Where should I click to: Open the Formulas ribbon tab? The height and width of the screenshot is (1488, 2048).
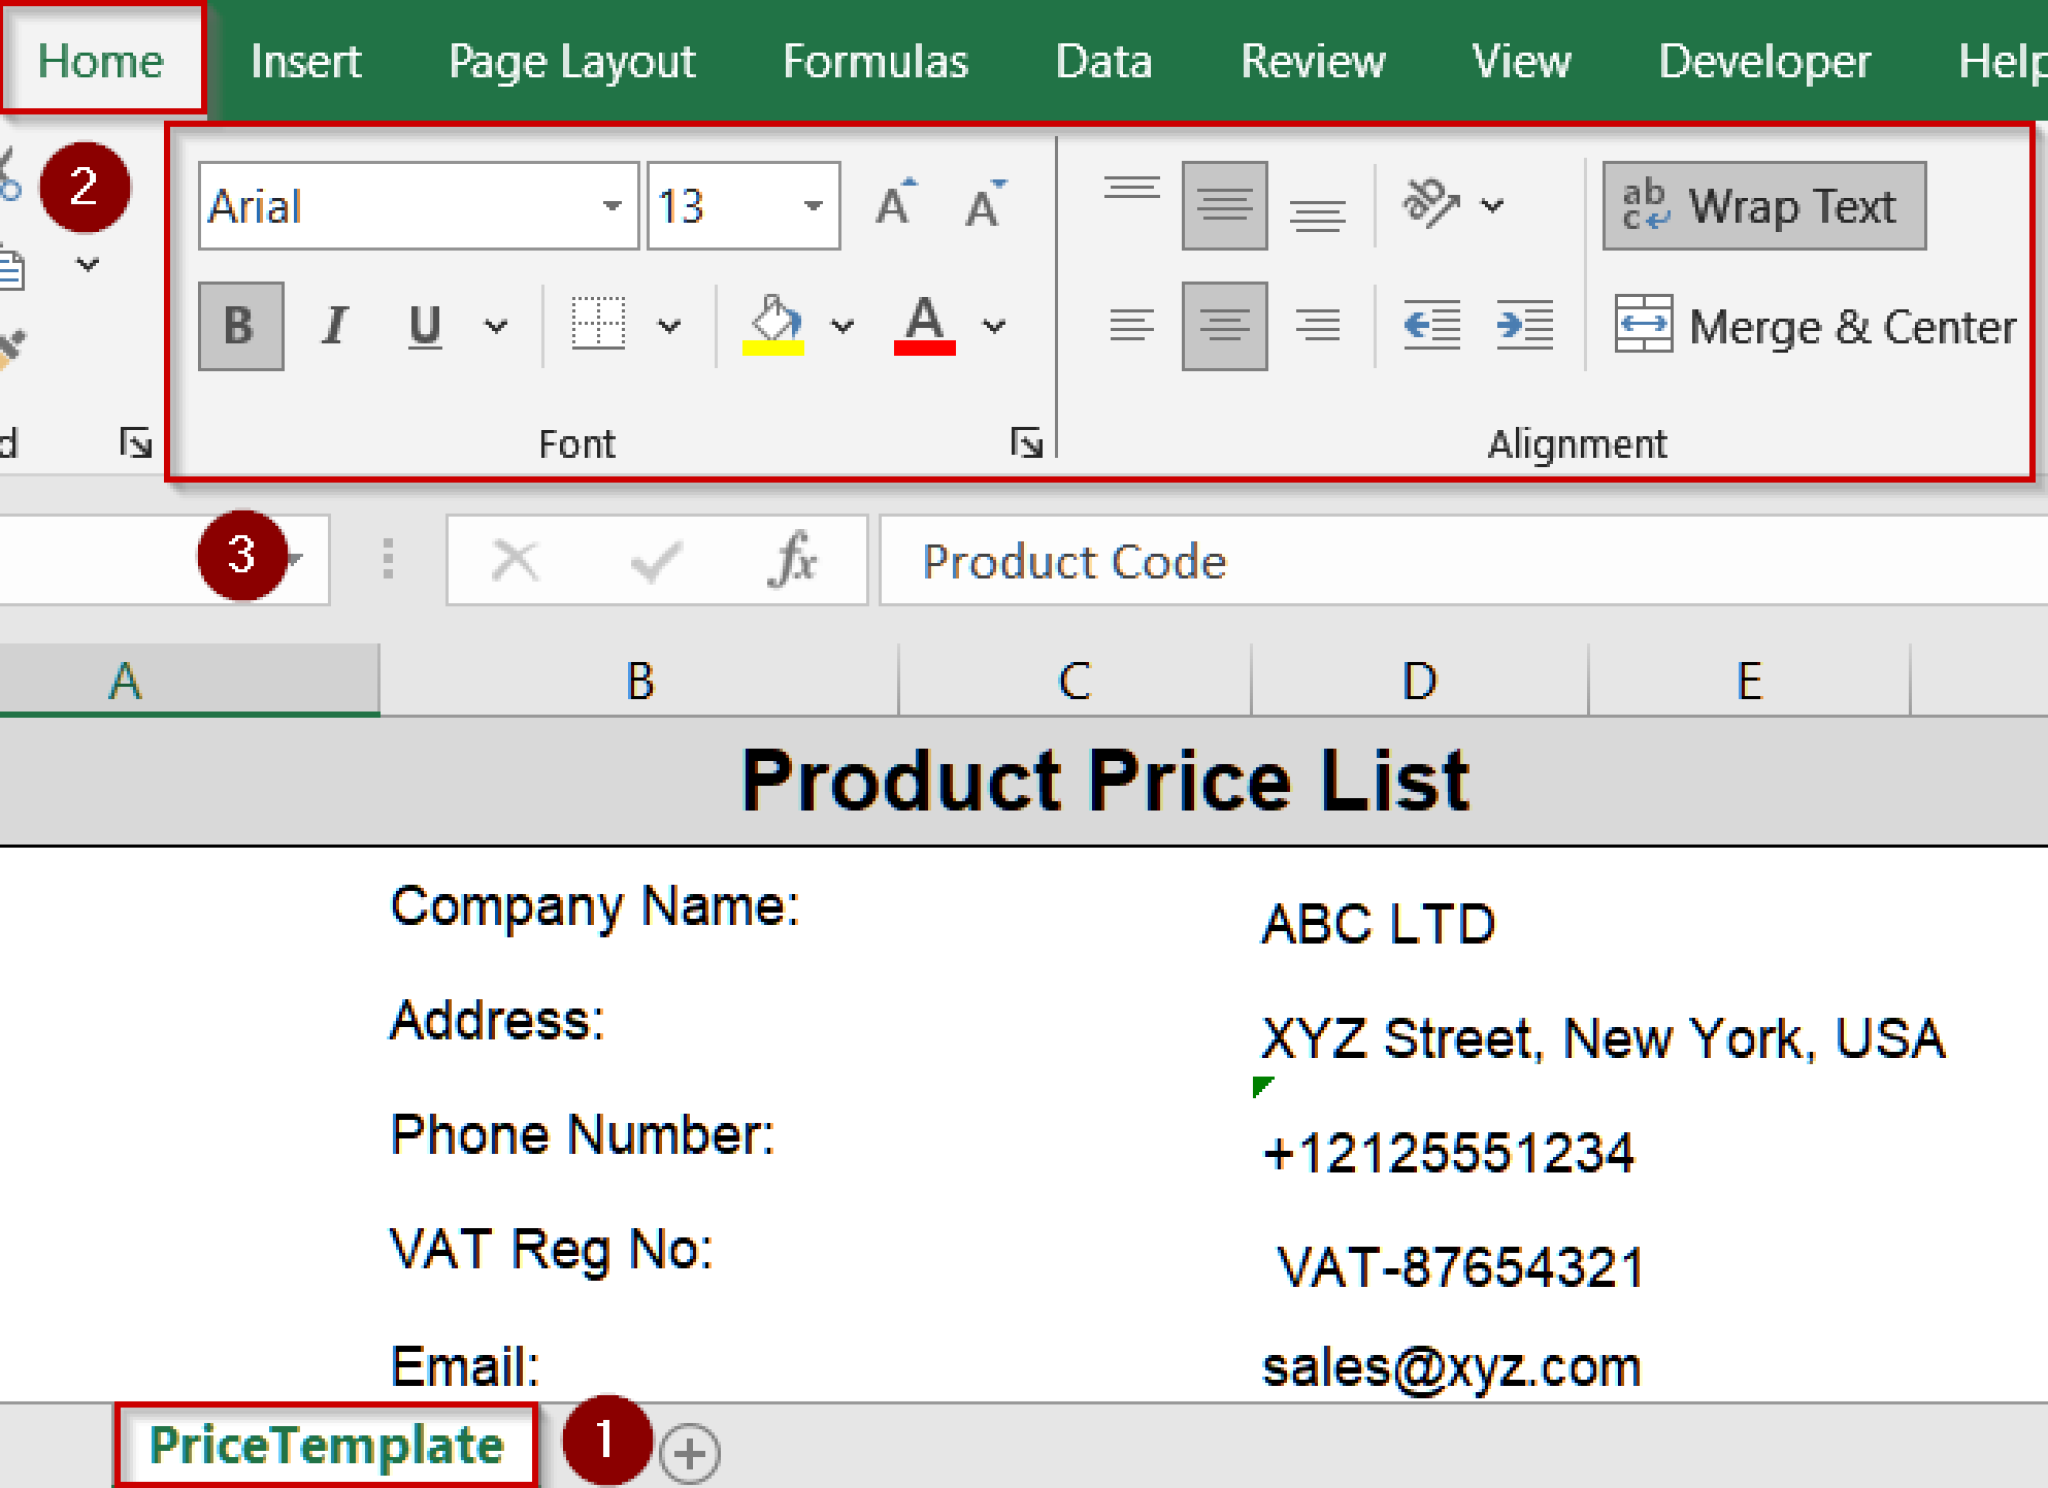875,60
